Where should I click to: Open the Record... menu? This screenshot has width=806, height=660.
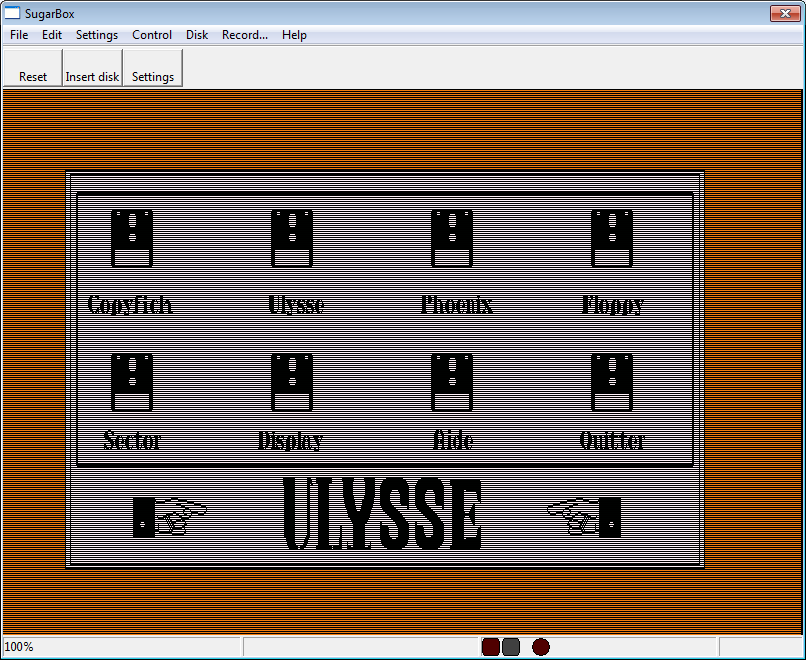point(245,35)
